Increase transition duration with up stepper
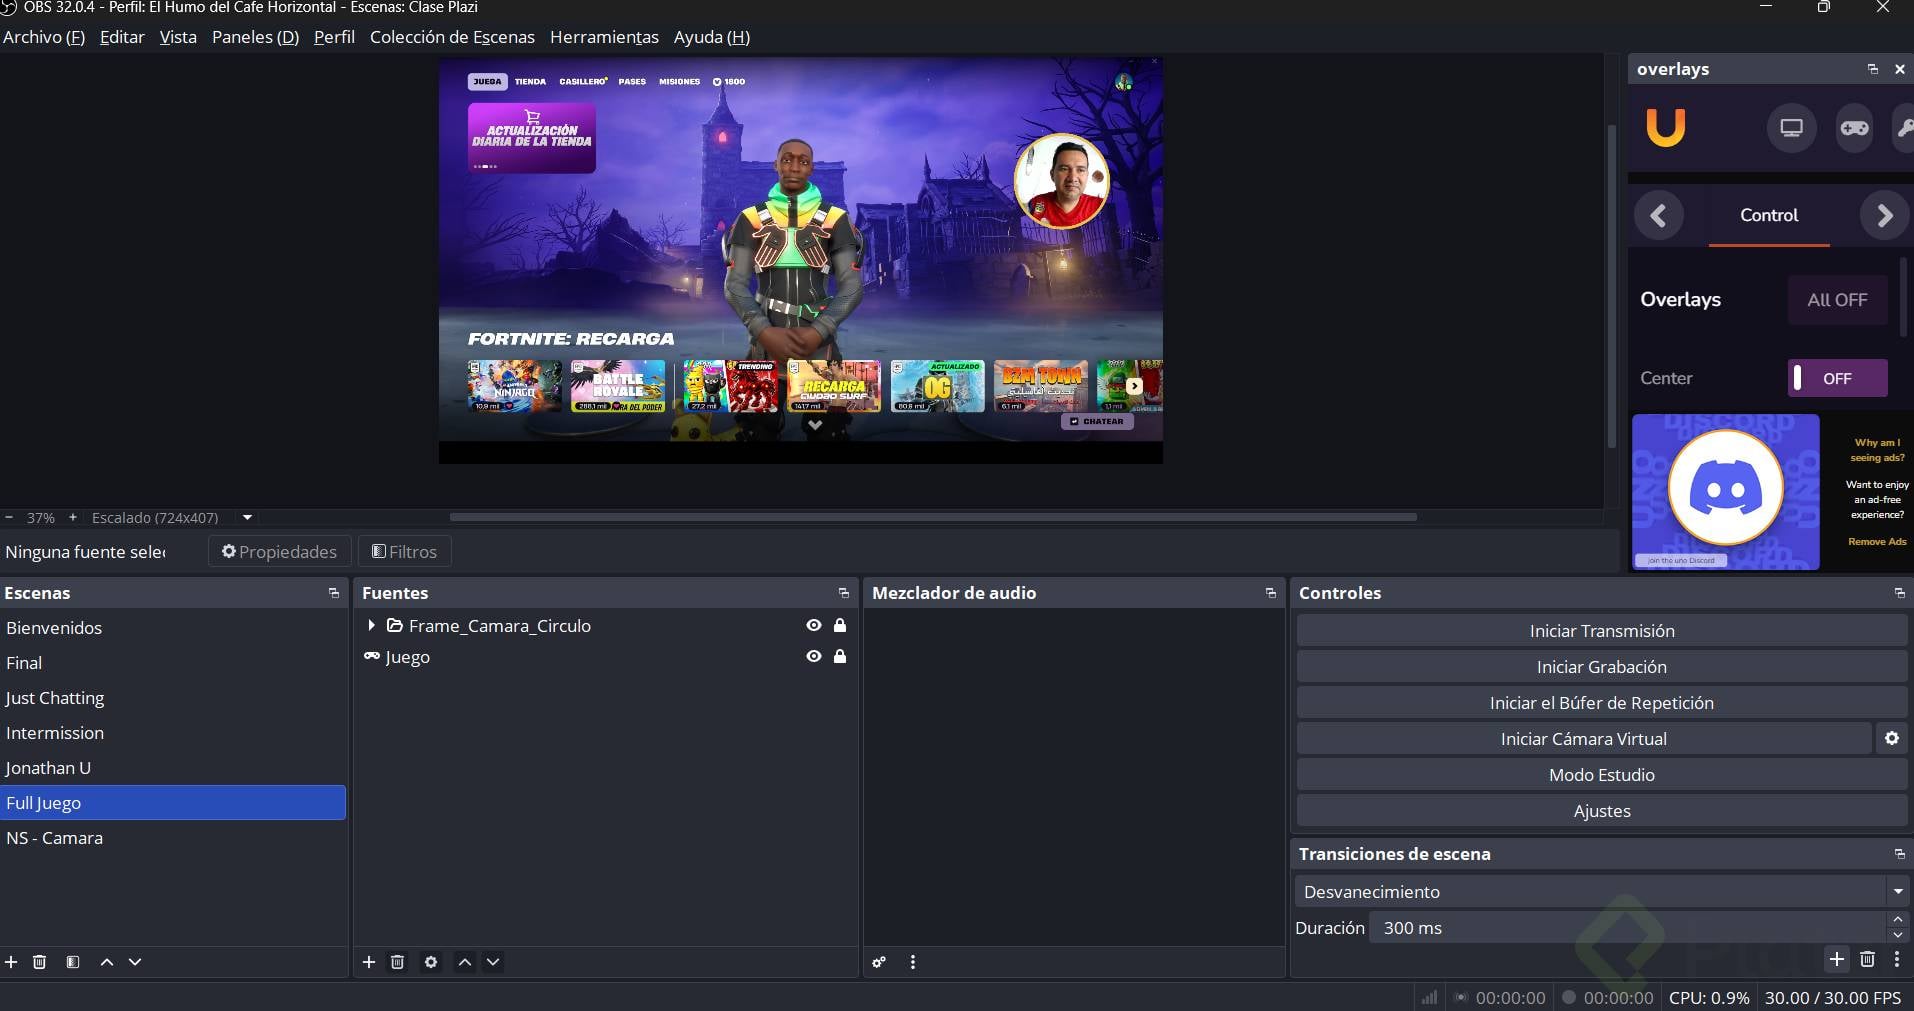The width and height of the screenshot is (1914, 1011). 1898,920
